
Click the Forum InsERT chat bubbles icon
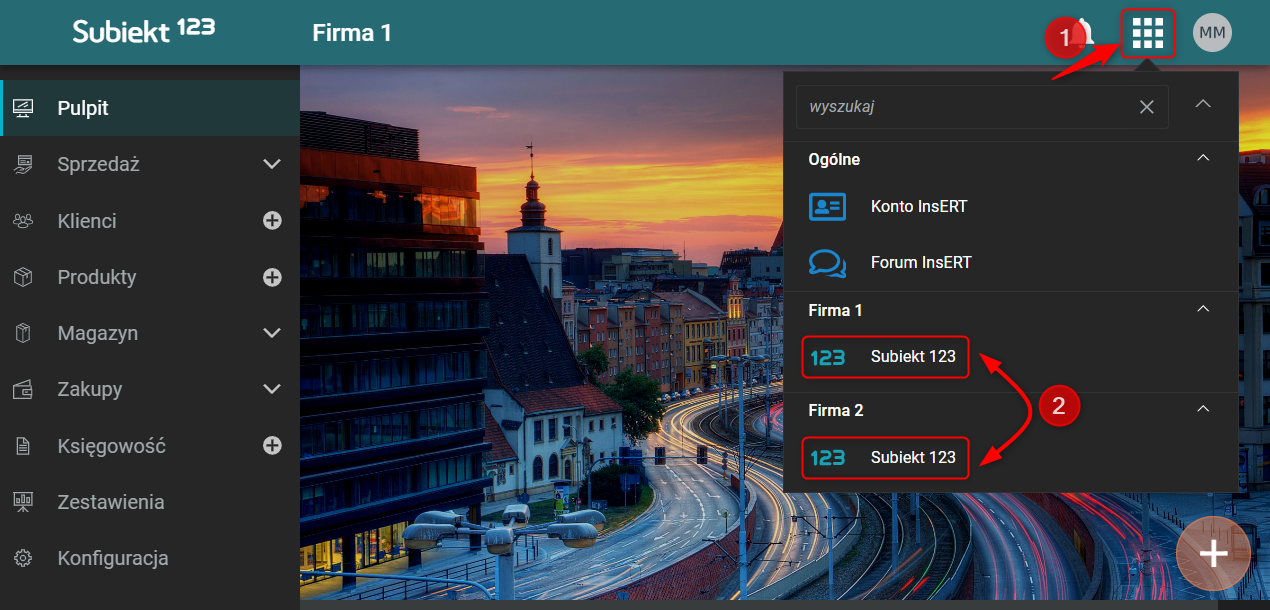click(827, 263)
